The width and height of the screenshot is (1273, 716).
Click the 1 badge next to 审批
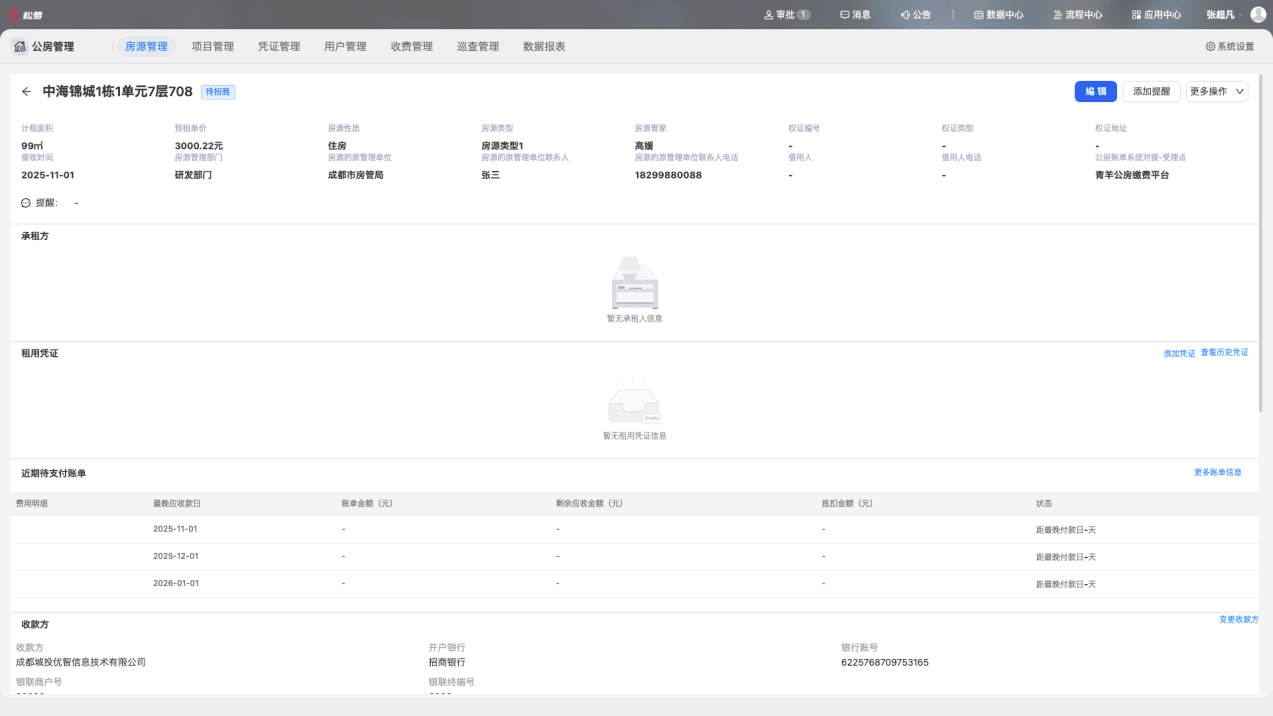point(803,15)
